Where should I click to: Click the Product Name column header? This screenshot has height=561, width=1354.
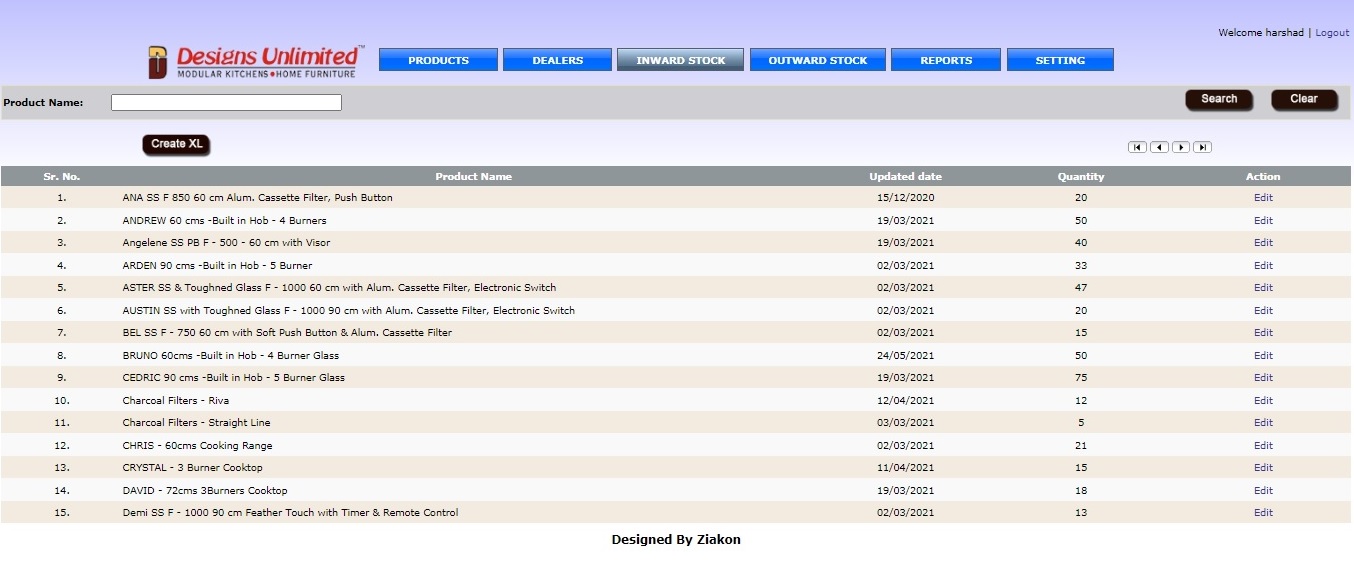pyautogui.click(x=473, y=177)
